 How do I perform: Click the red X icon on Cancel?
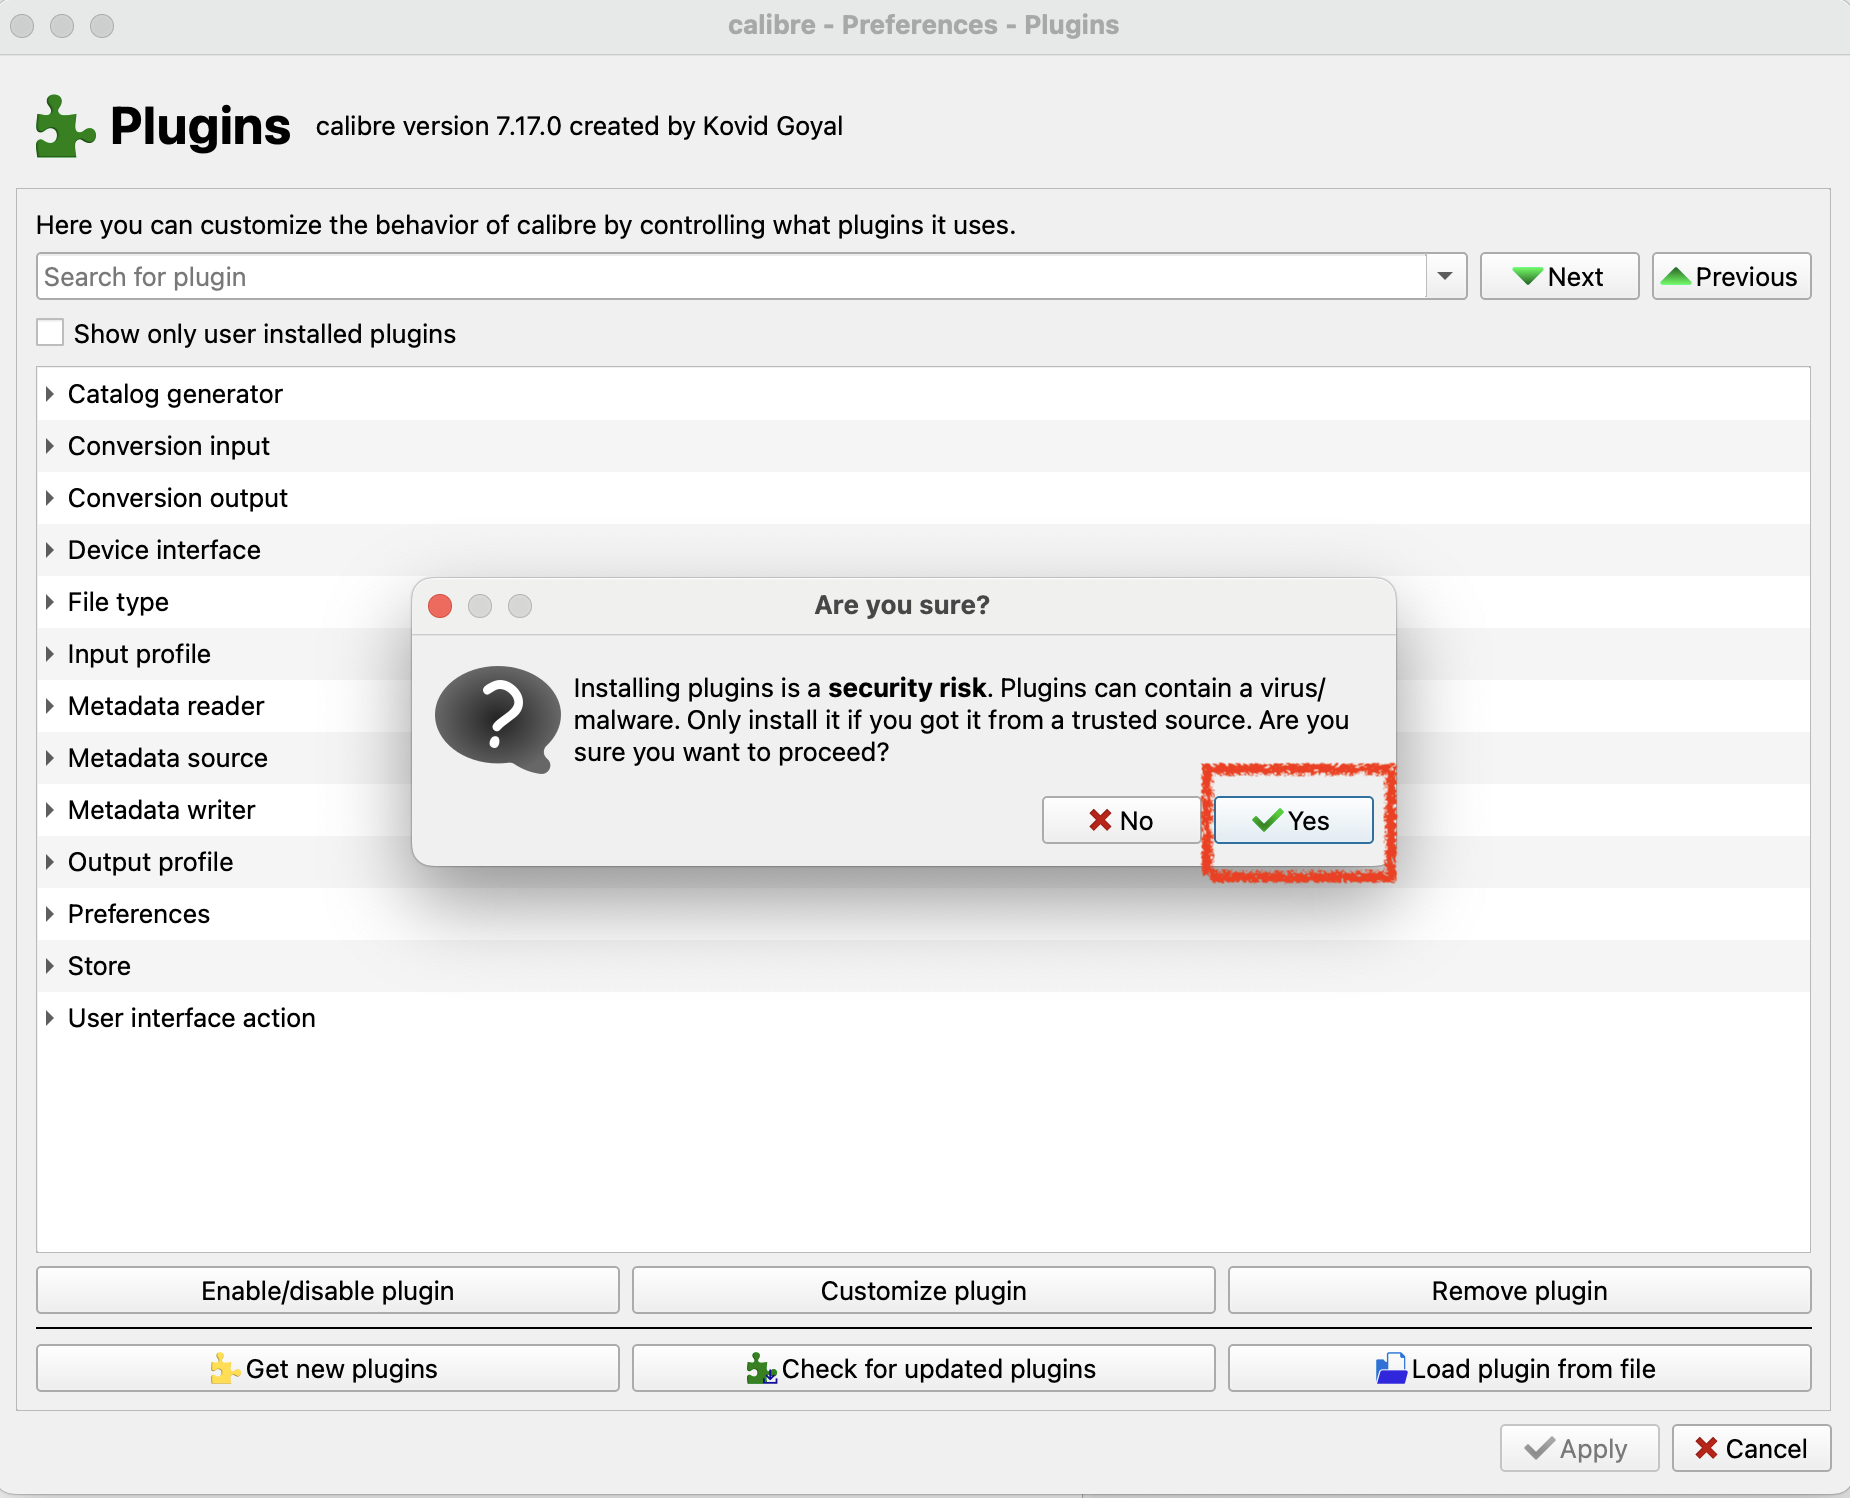tap(1706, 1448)
